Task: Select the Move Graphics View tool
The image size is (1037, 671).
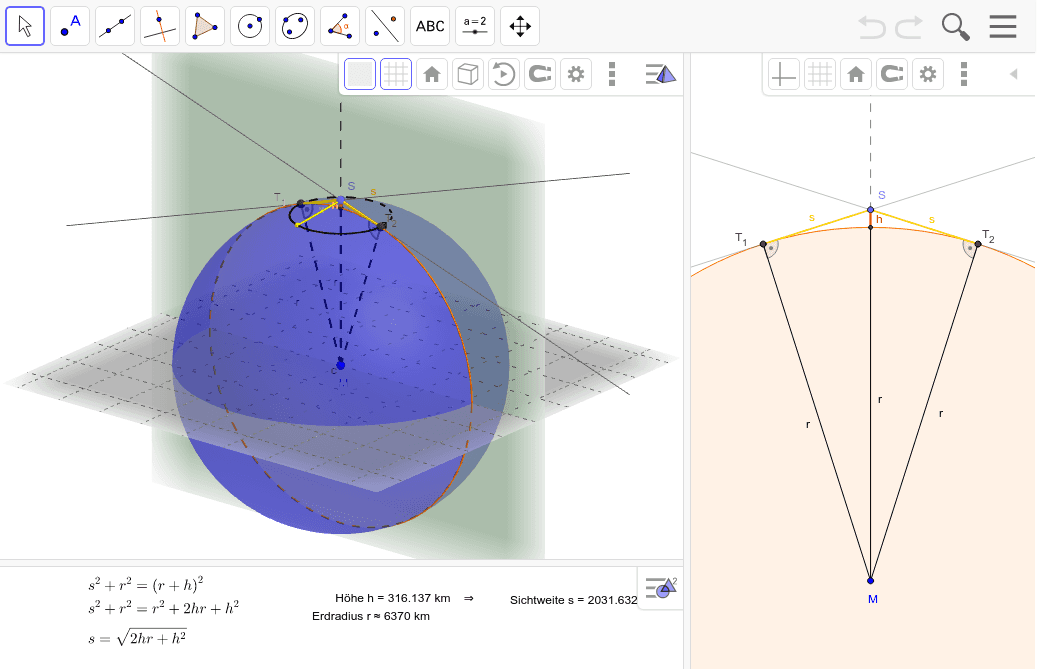Action: pyautogui.click(x=520, y=26)
